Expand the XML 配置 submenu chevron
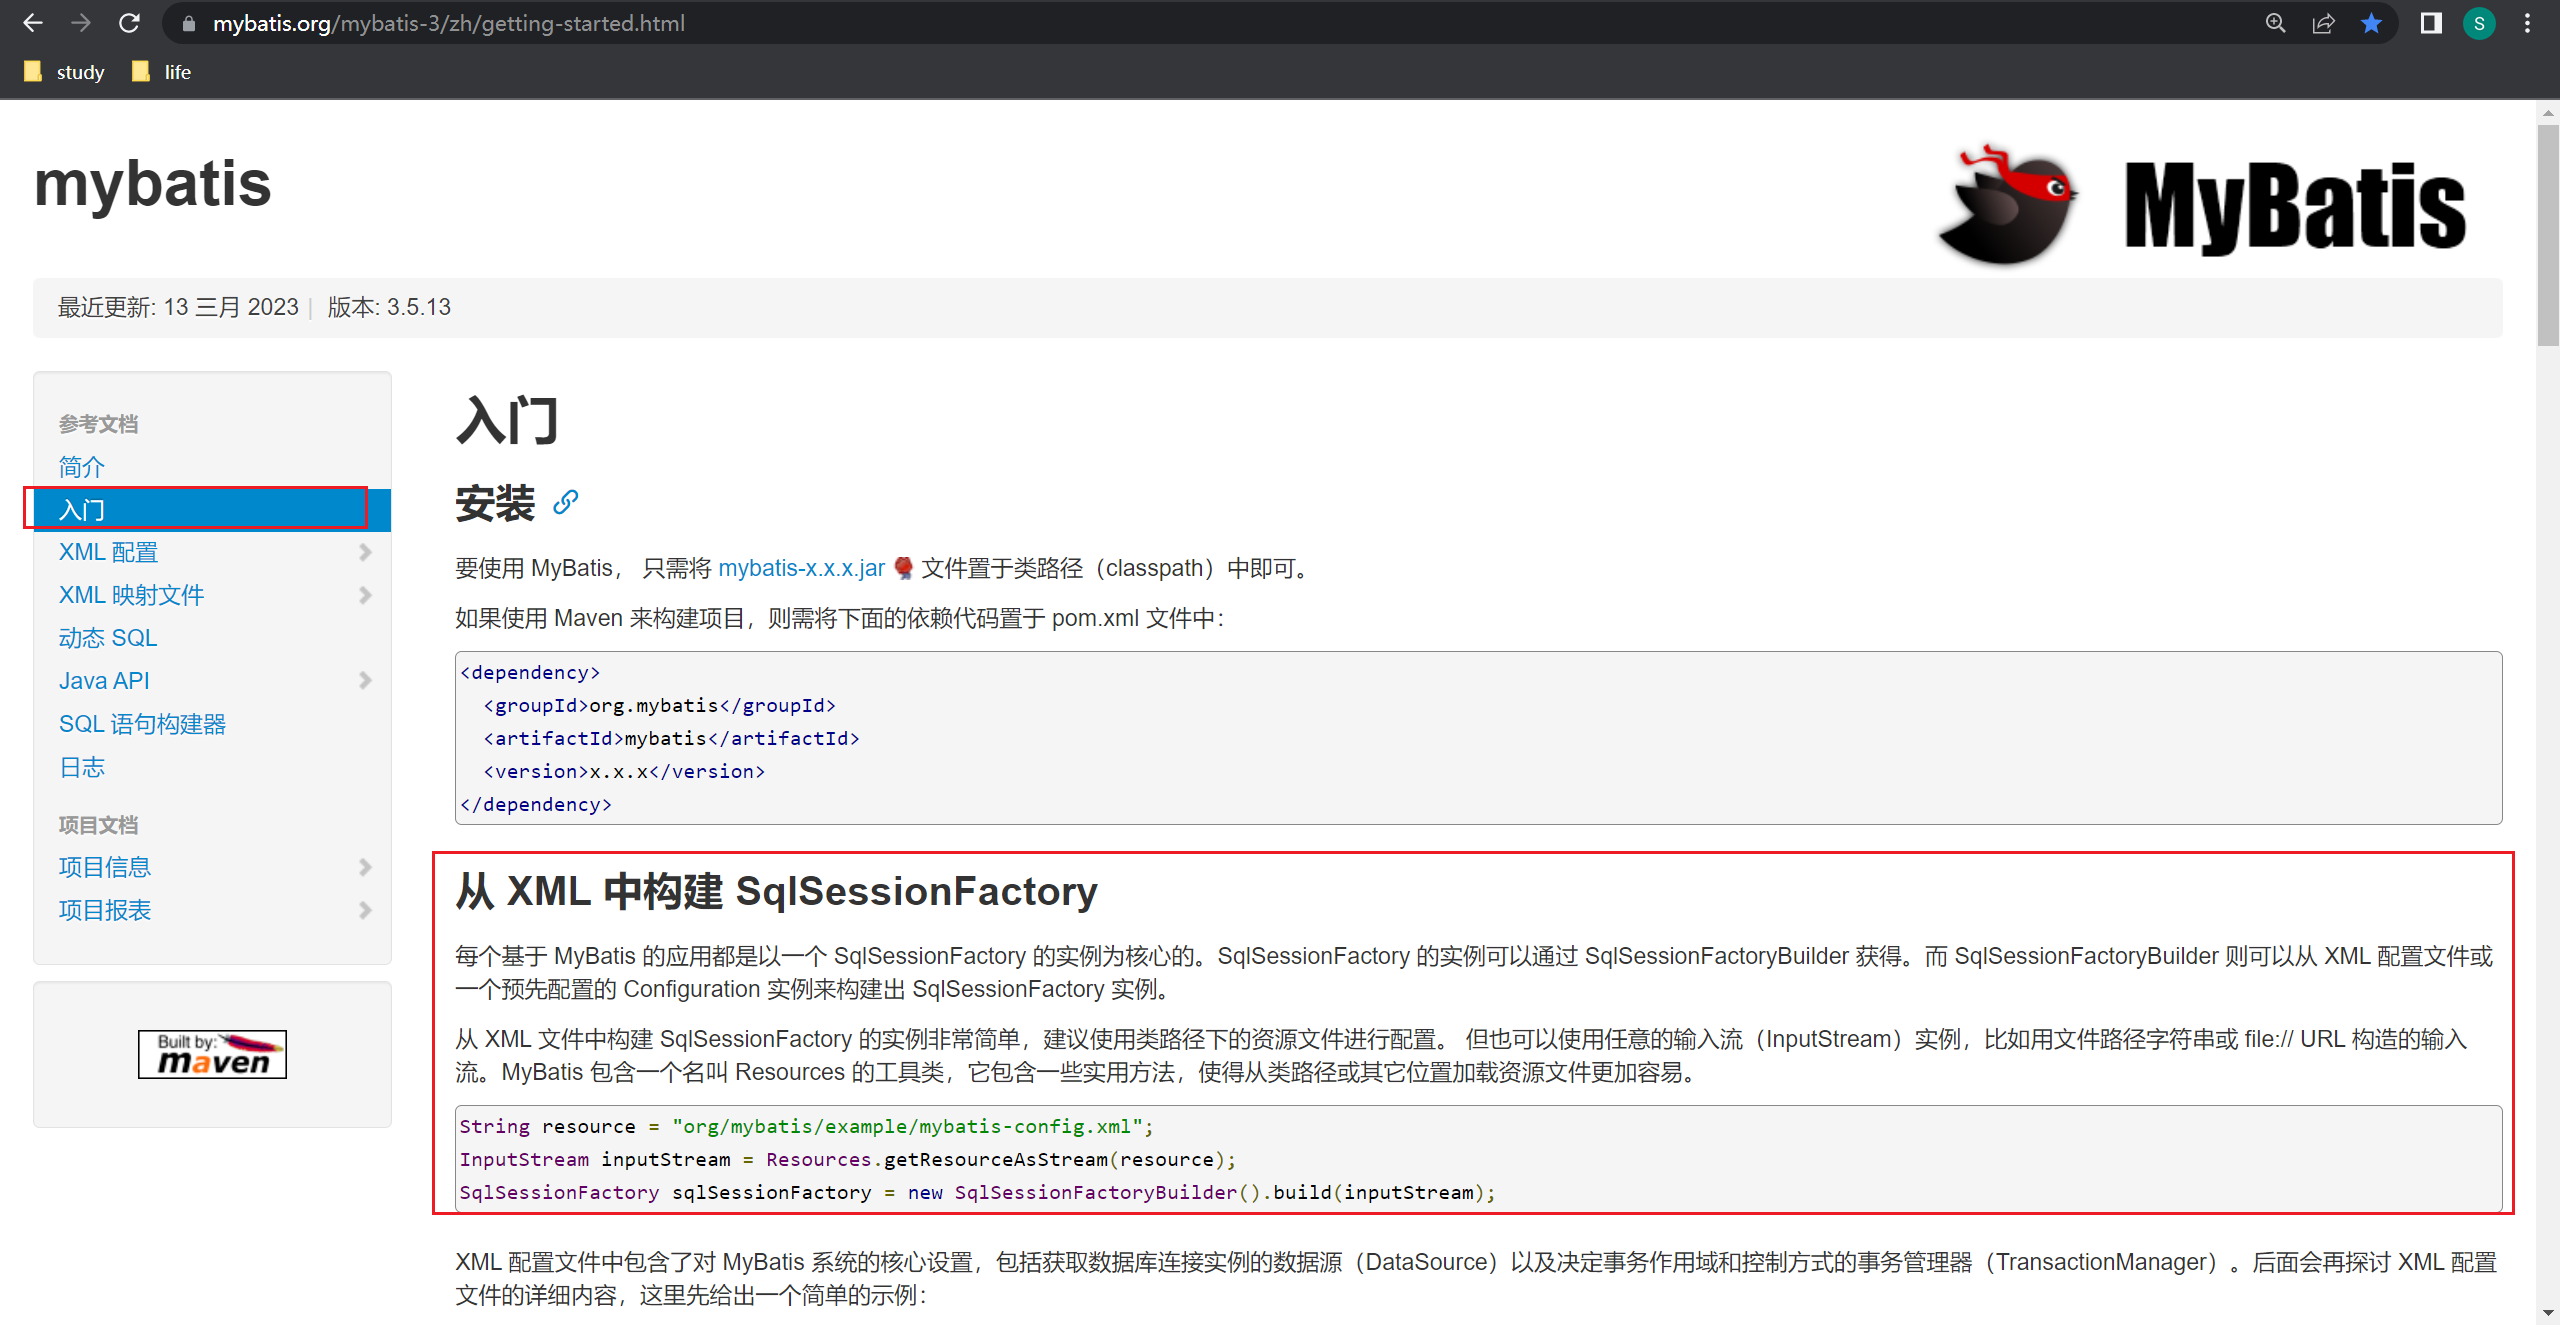The height and width of the screenshot is (1325, 2560). (x=365, y=552)
